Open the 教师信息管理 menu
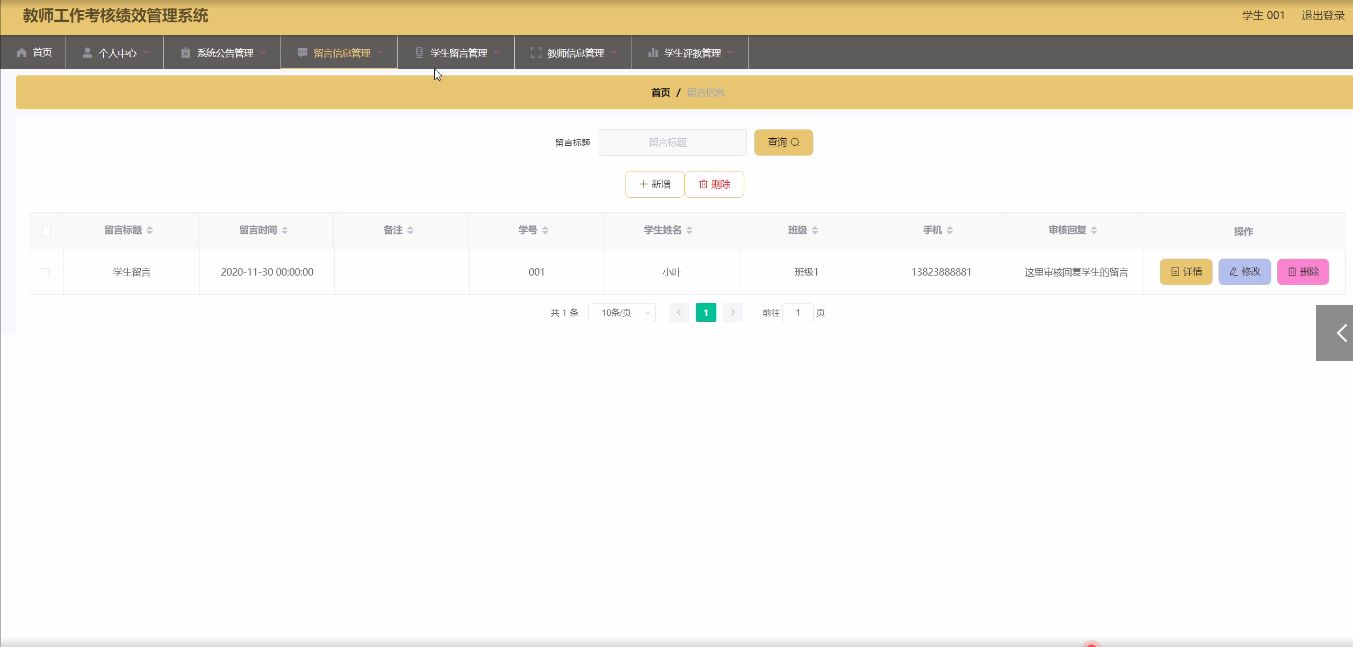This screenshot has height=647, width=1353. tap(573, 52)
